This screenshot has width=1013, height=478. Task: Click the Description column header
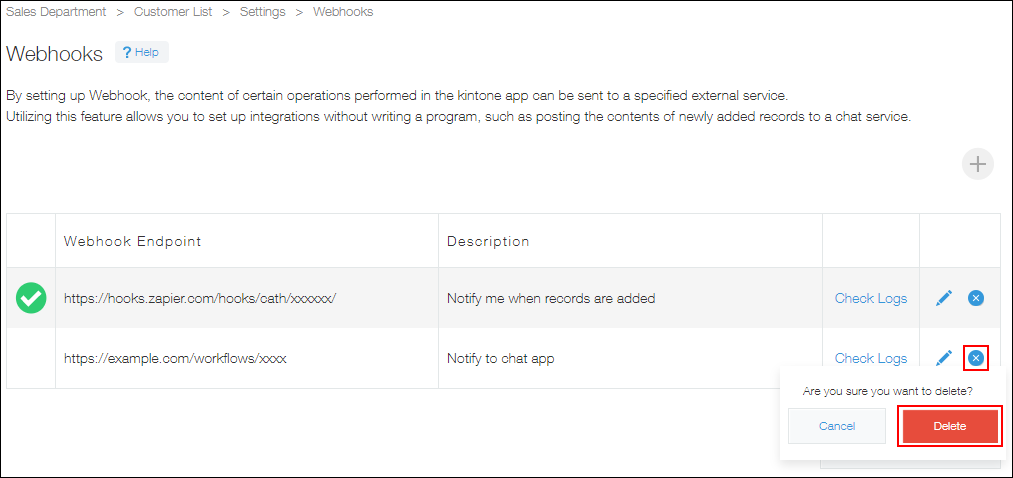pos(488,241)
